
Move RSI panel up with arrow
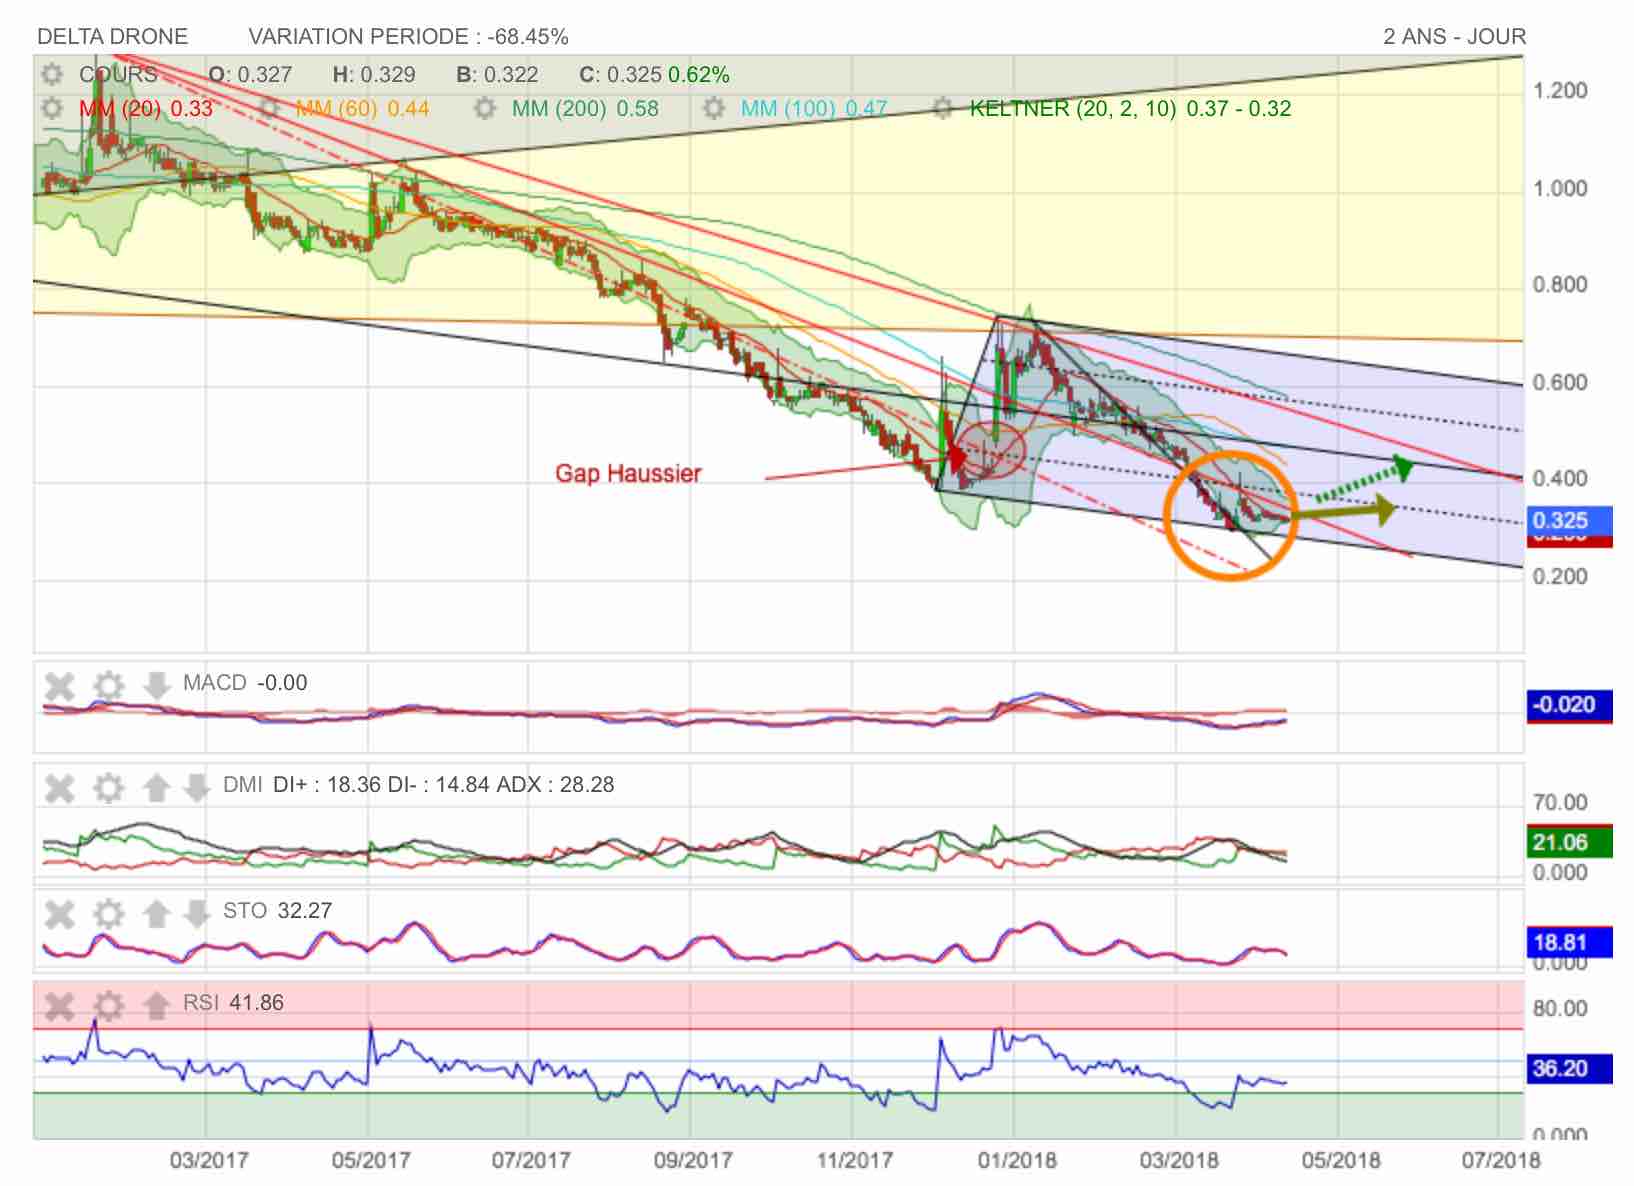pyautogui.click(x=156, y=1005)
